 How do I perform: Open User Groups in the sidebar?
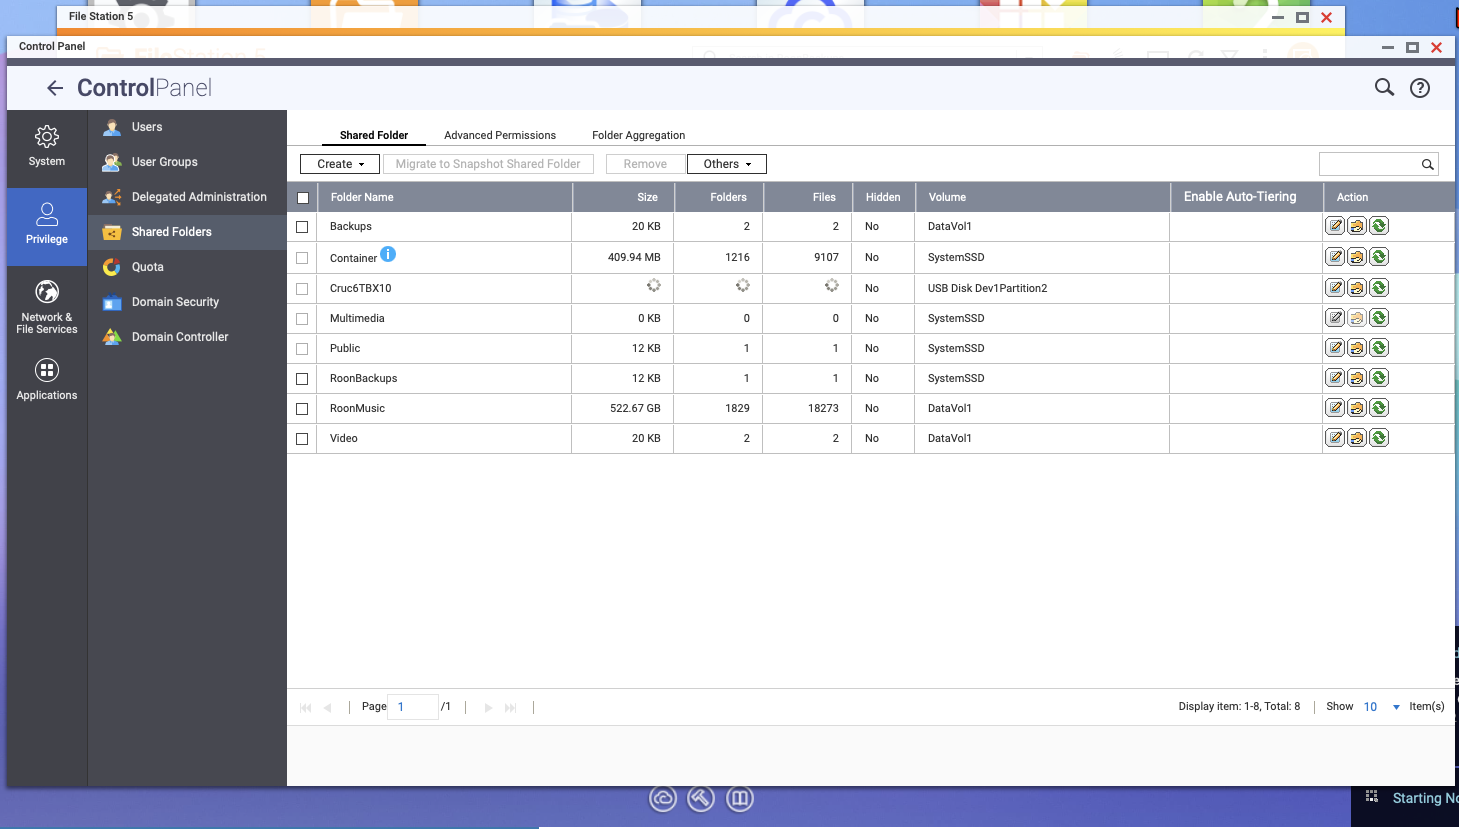click(187, 162)
